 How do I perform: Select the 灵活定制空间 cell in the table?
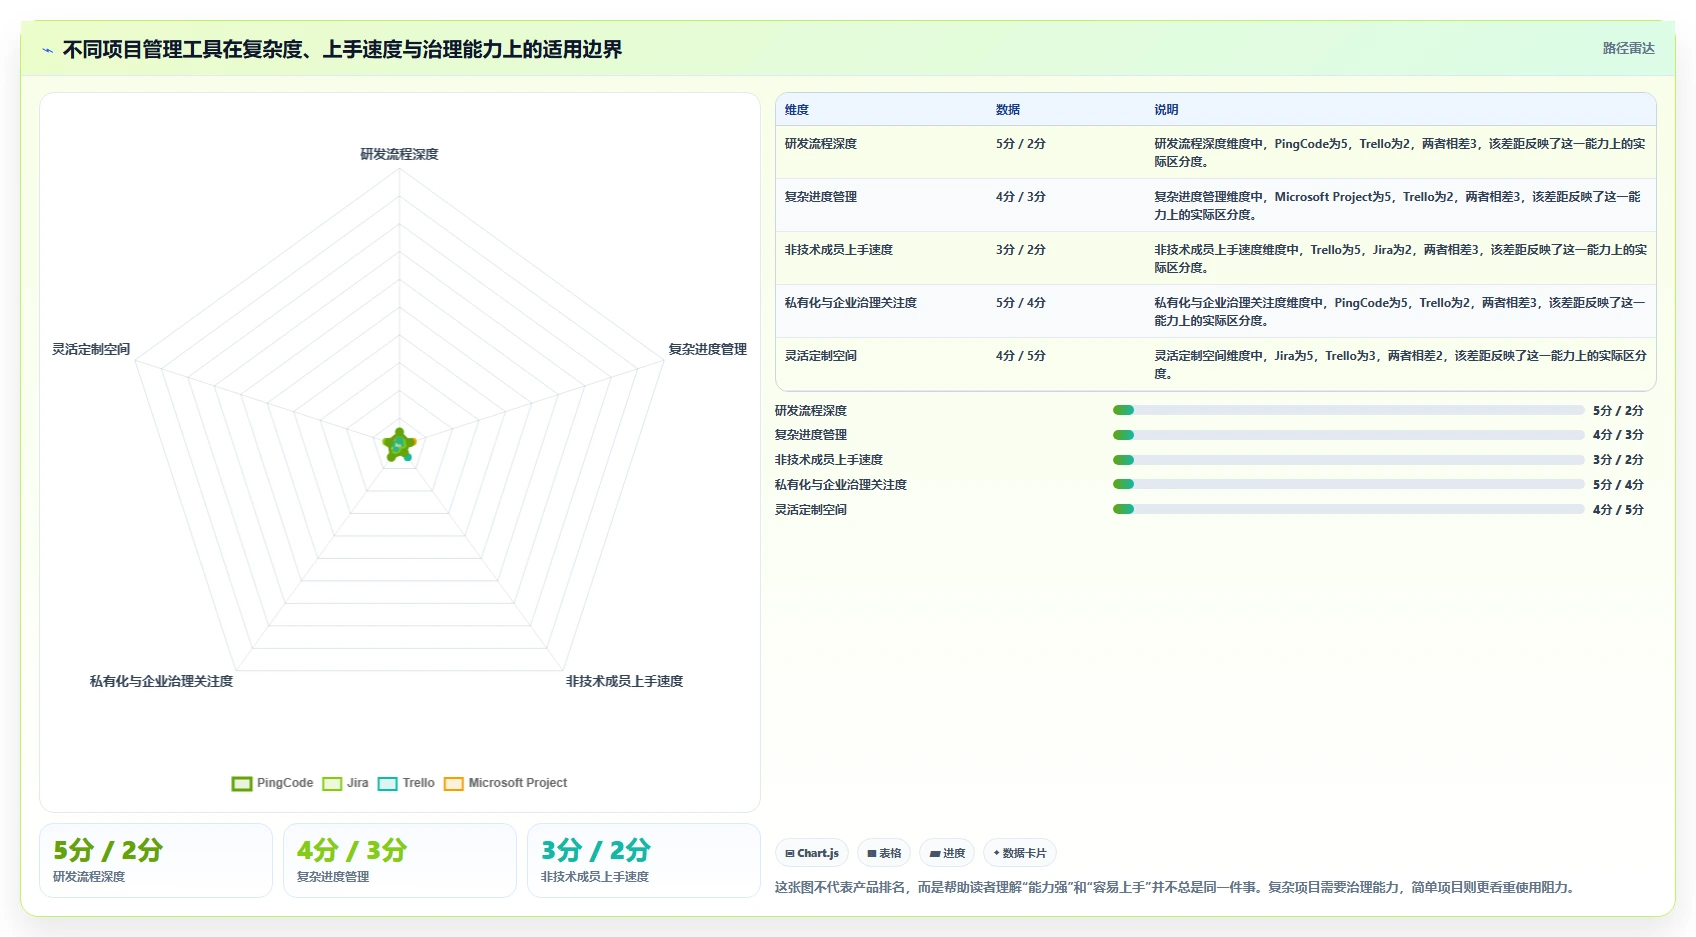click(820, 356)
